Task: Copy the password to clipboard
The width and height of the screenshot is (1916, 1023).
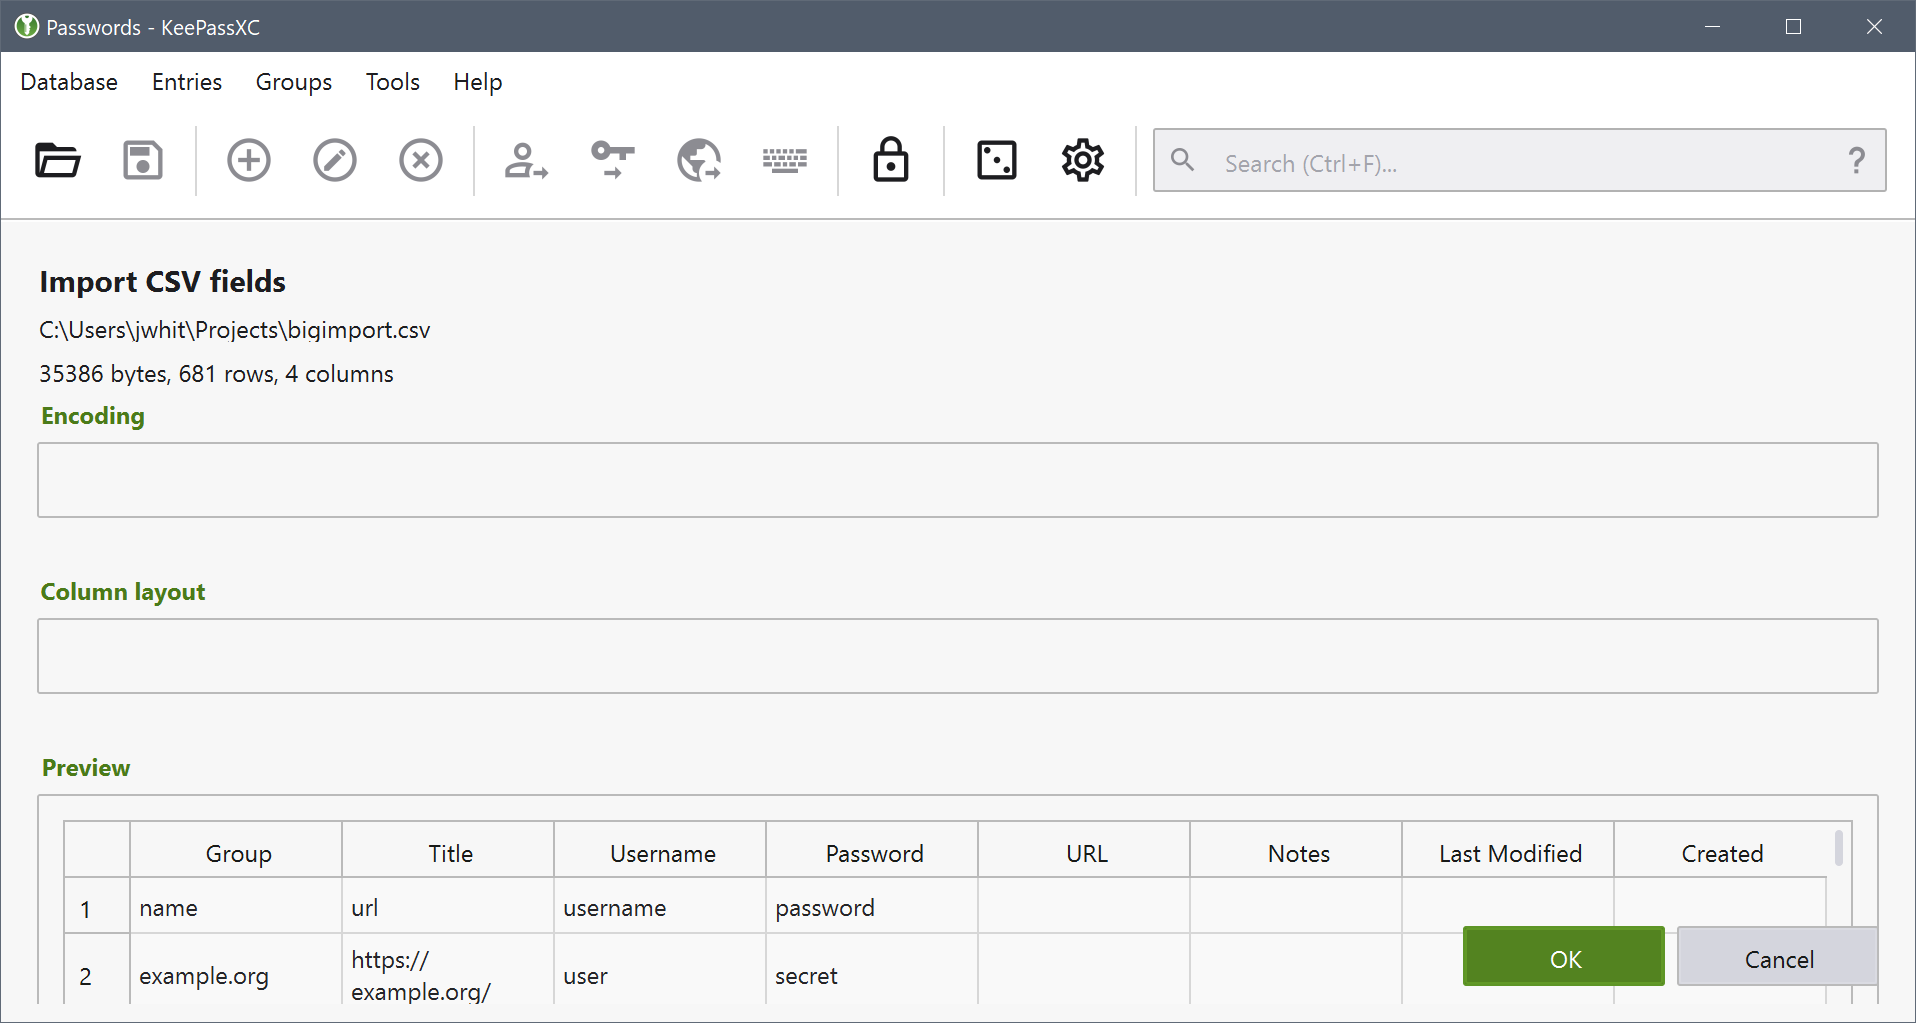Action: (x=610, y=160)
